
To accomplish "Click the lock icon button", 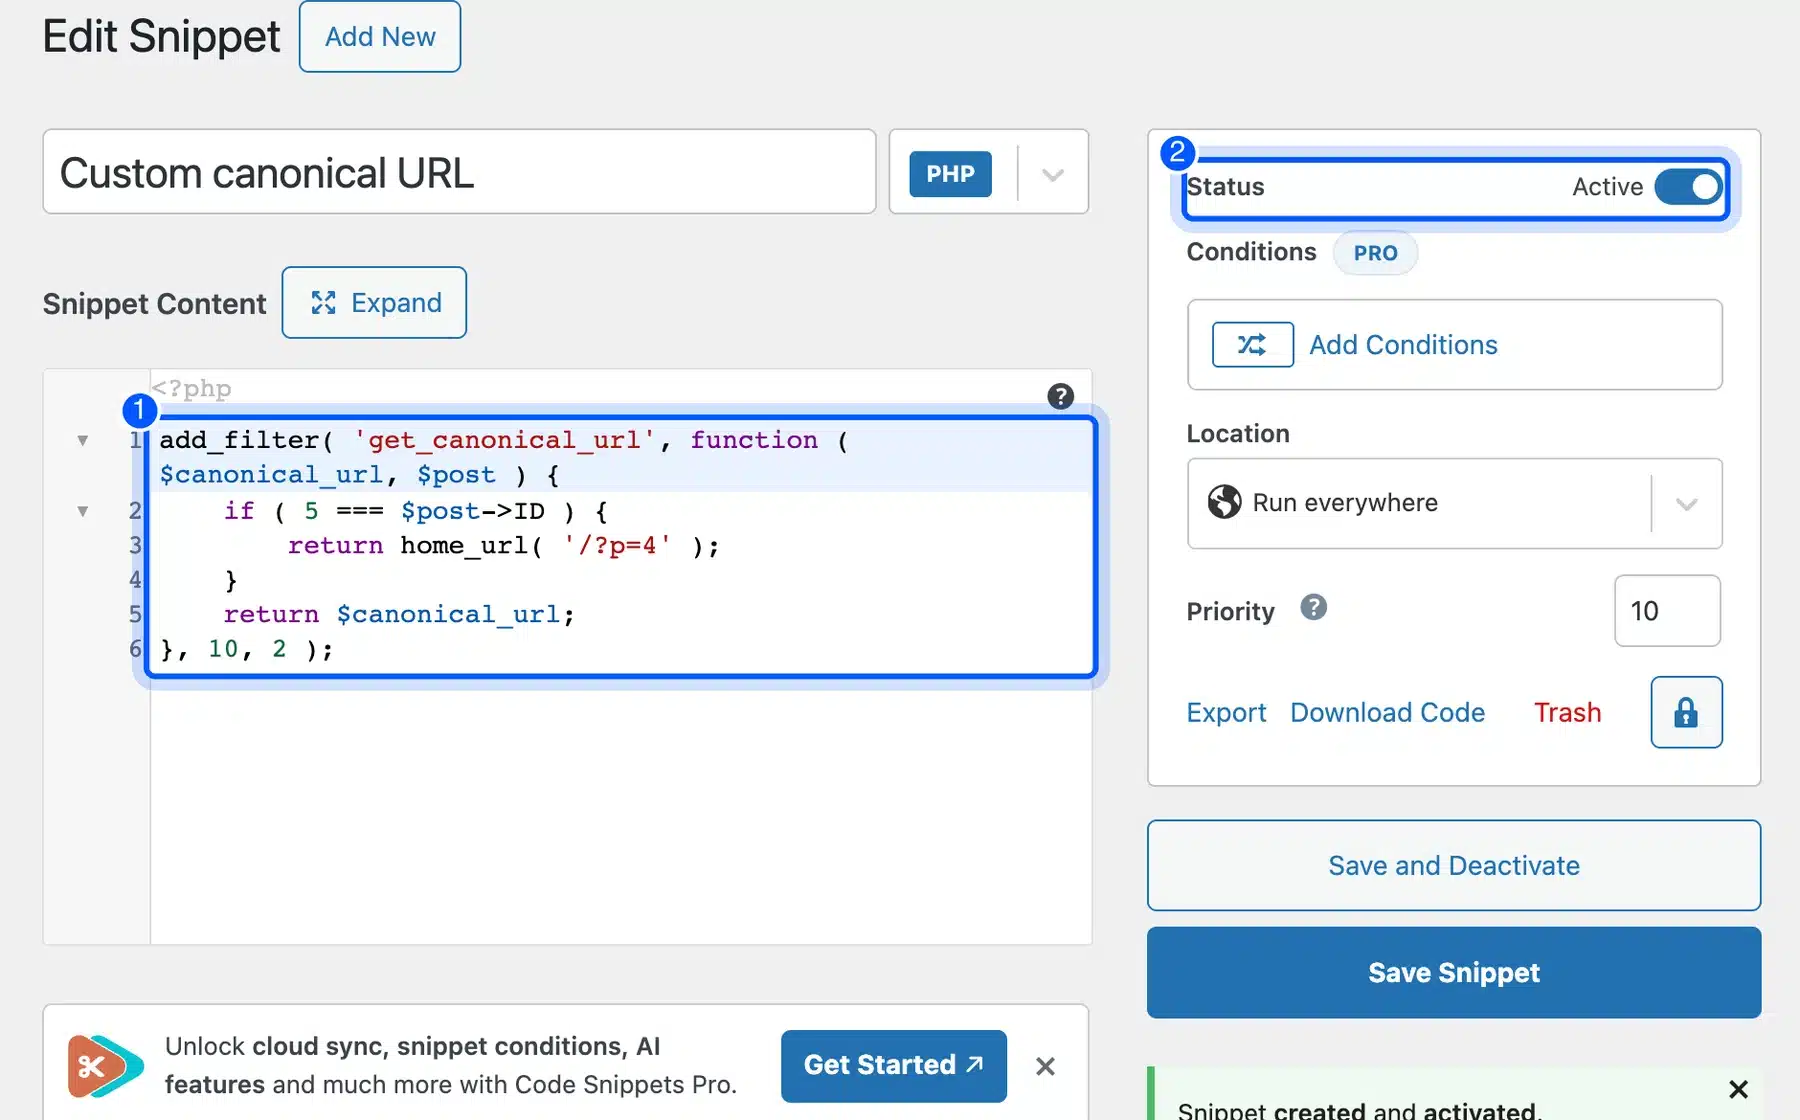I will point(1686,712).
